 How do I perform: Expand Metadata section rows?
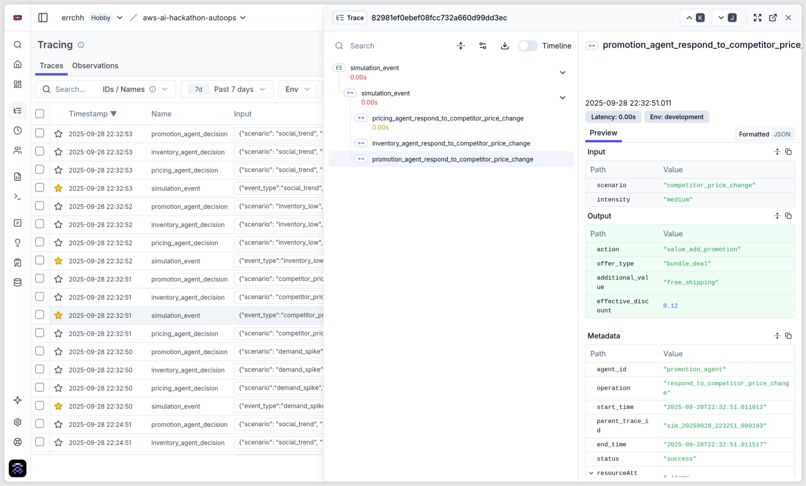[x=777, y=336]
